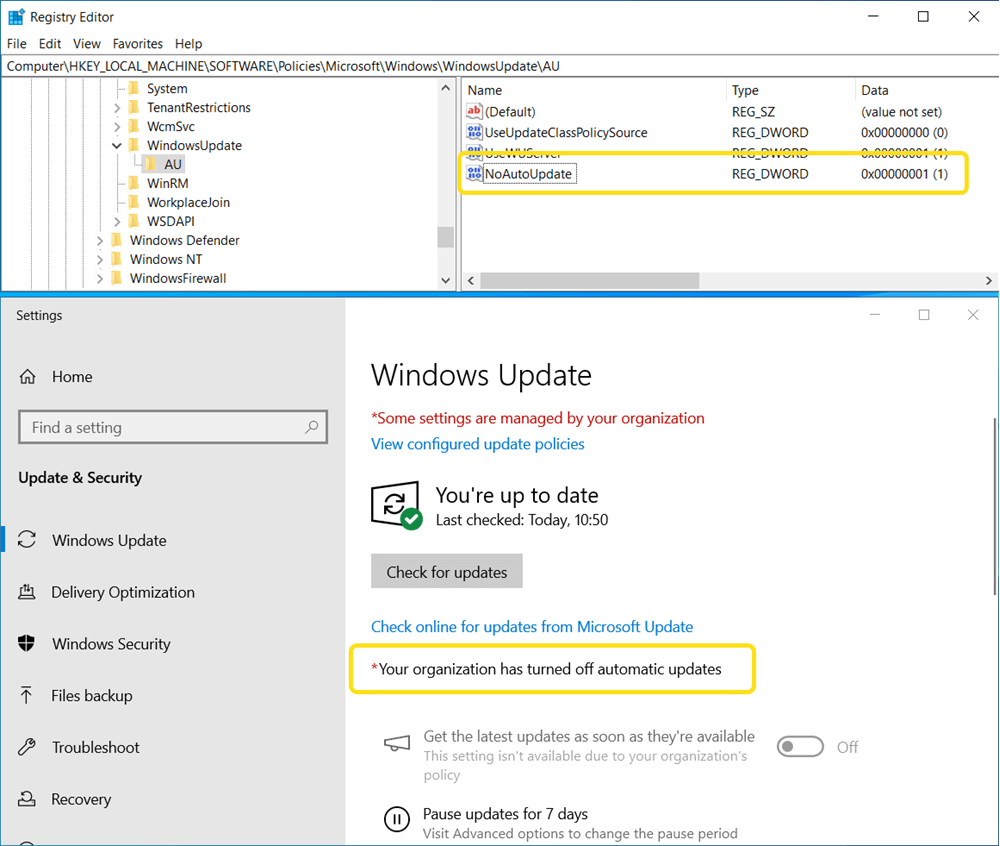Open the View menu in Registry Editor
Viewport: 1000px width, 846px height.
tap(87, 43)
